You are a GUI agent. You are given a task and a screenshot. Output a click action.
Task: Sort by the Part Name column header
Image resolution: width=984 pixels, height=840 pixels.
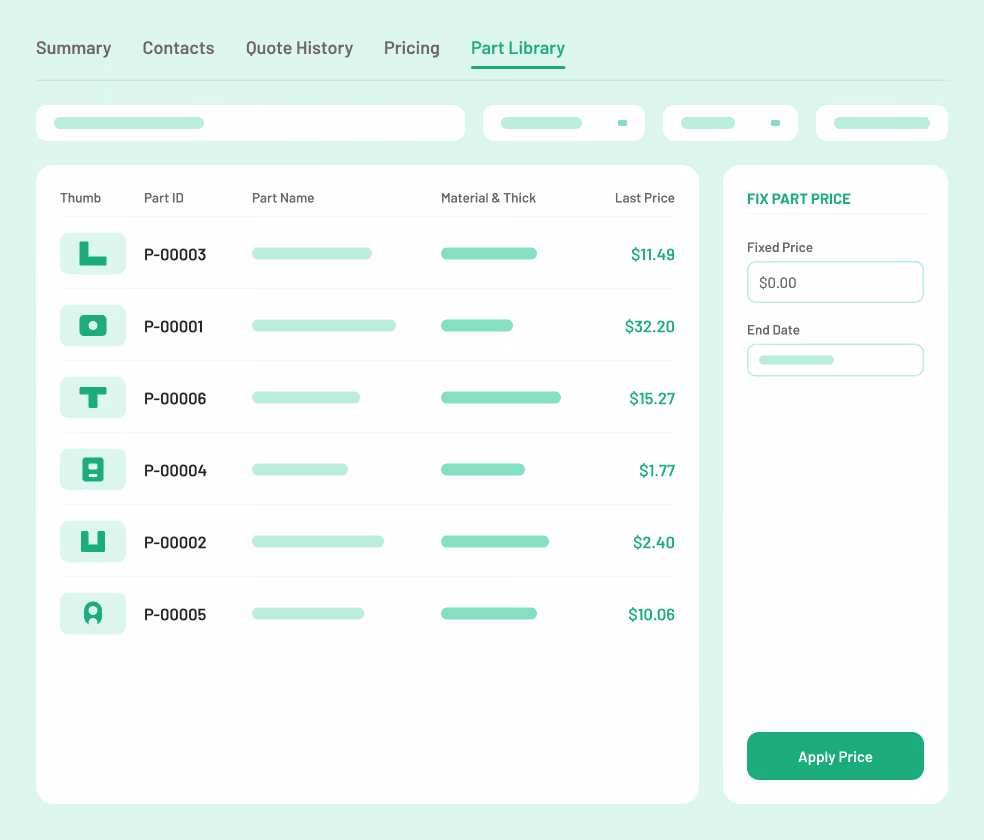point(283,198)
